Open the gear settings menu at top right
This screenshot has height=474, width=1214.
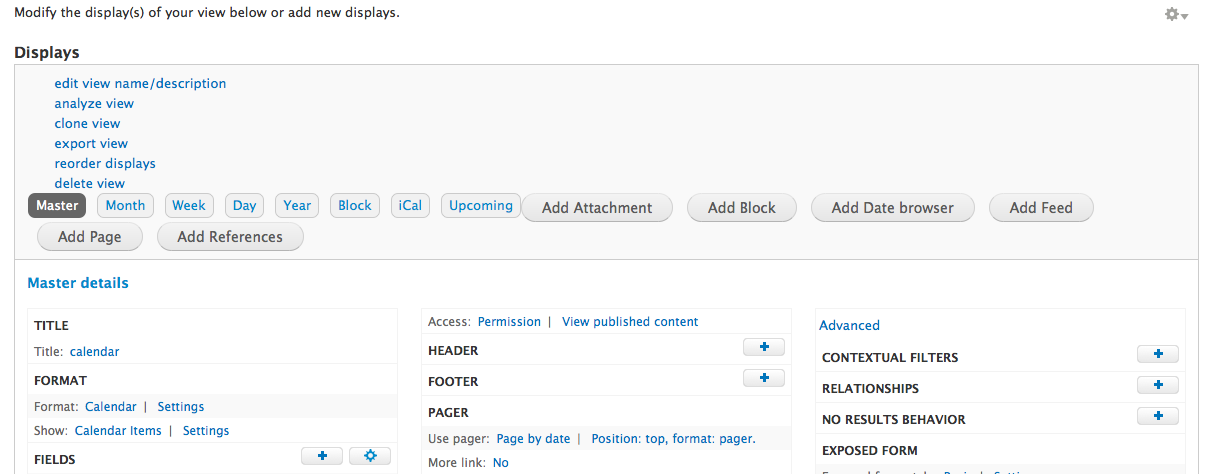click(1175, 15)
